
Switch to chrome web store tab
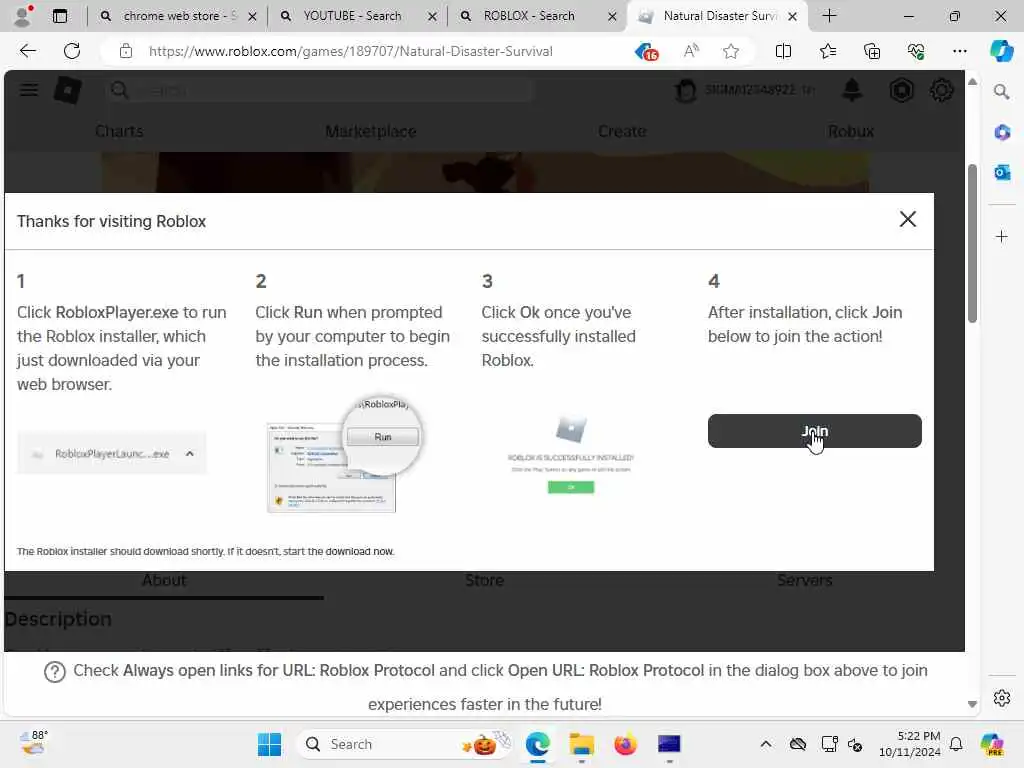[178, 16]
